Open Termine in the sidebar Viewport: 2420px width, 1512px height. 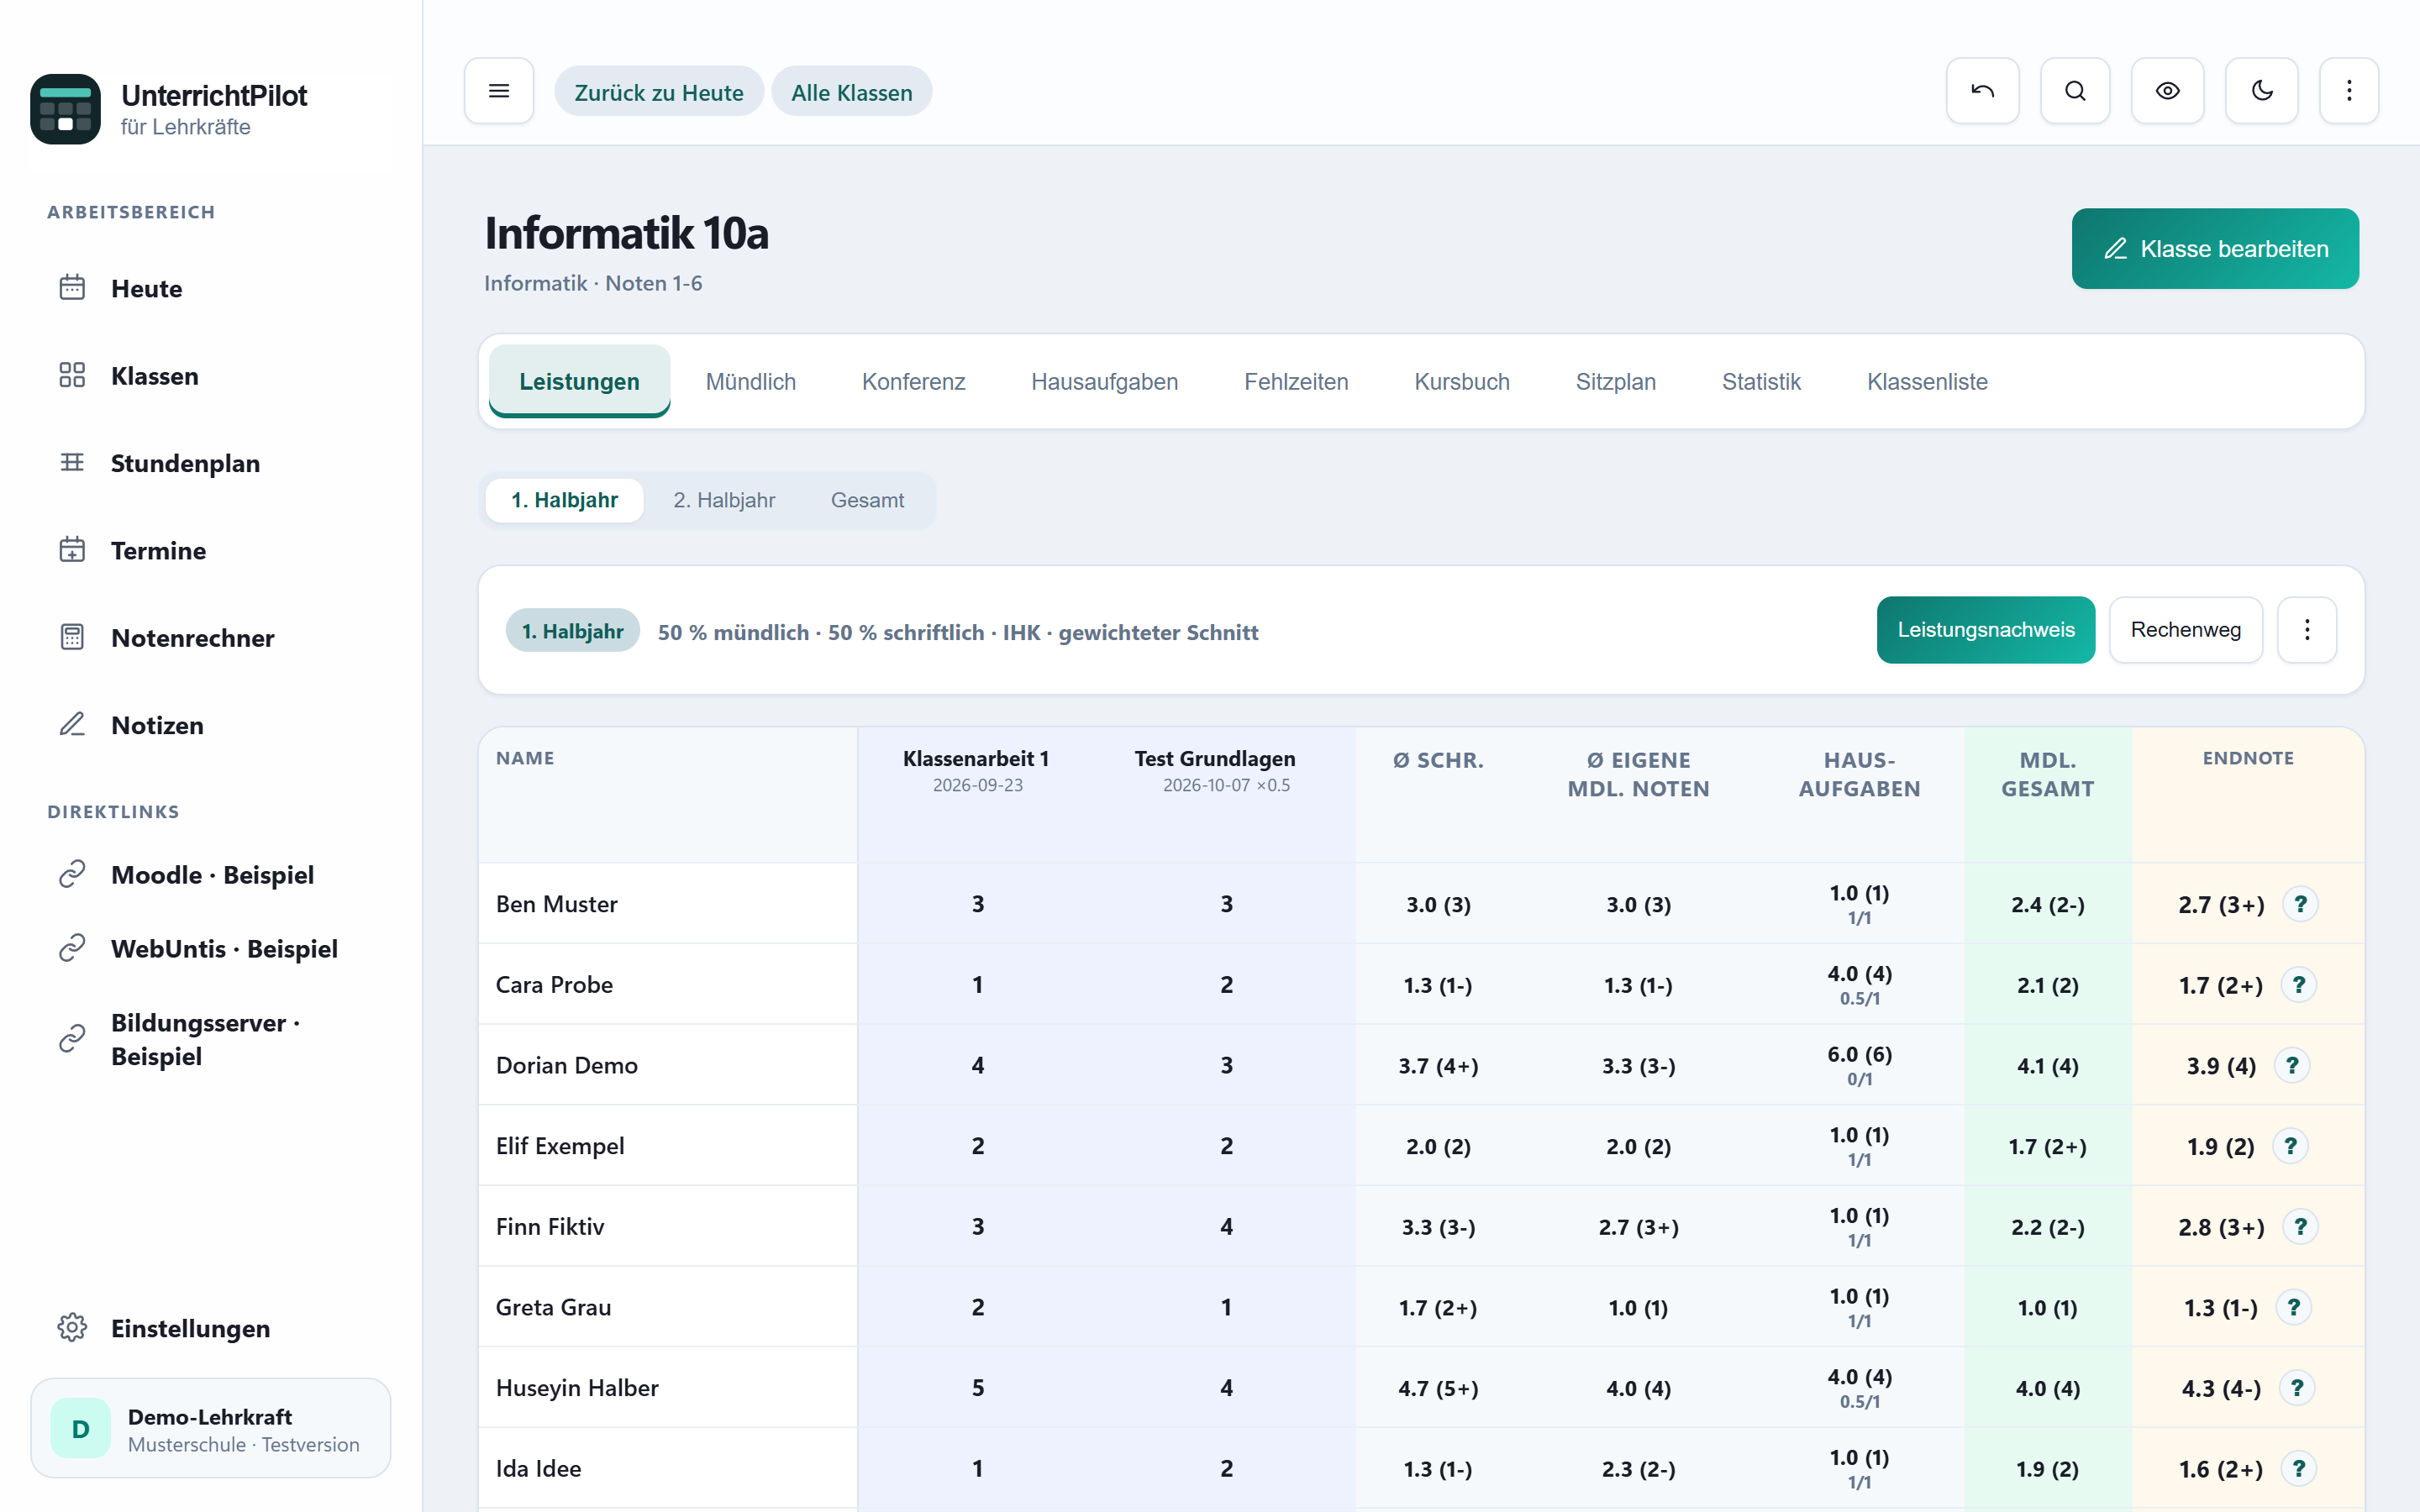click(210, 550)
